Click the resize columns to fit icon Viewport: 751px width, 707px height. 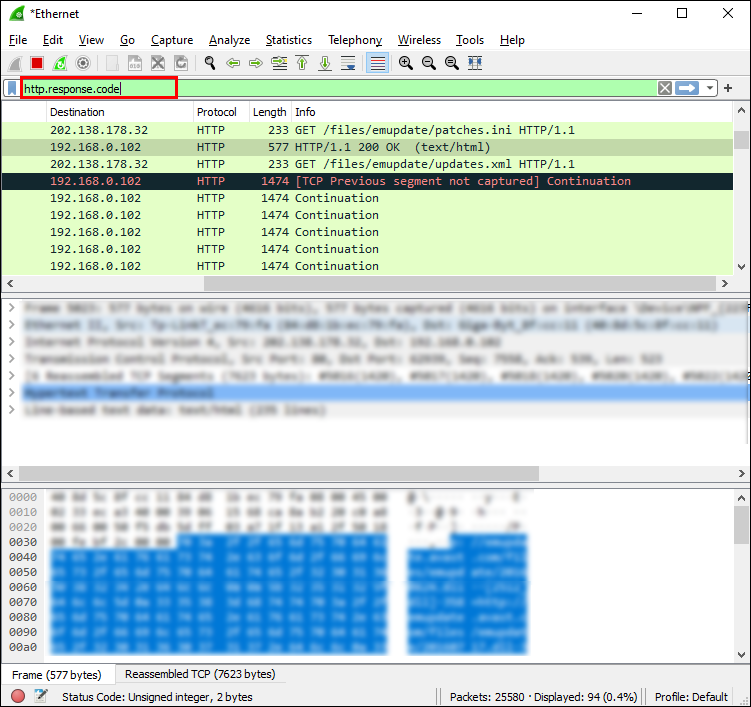coord(475,63)
